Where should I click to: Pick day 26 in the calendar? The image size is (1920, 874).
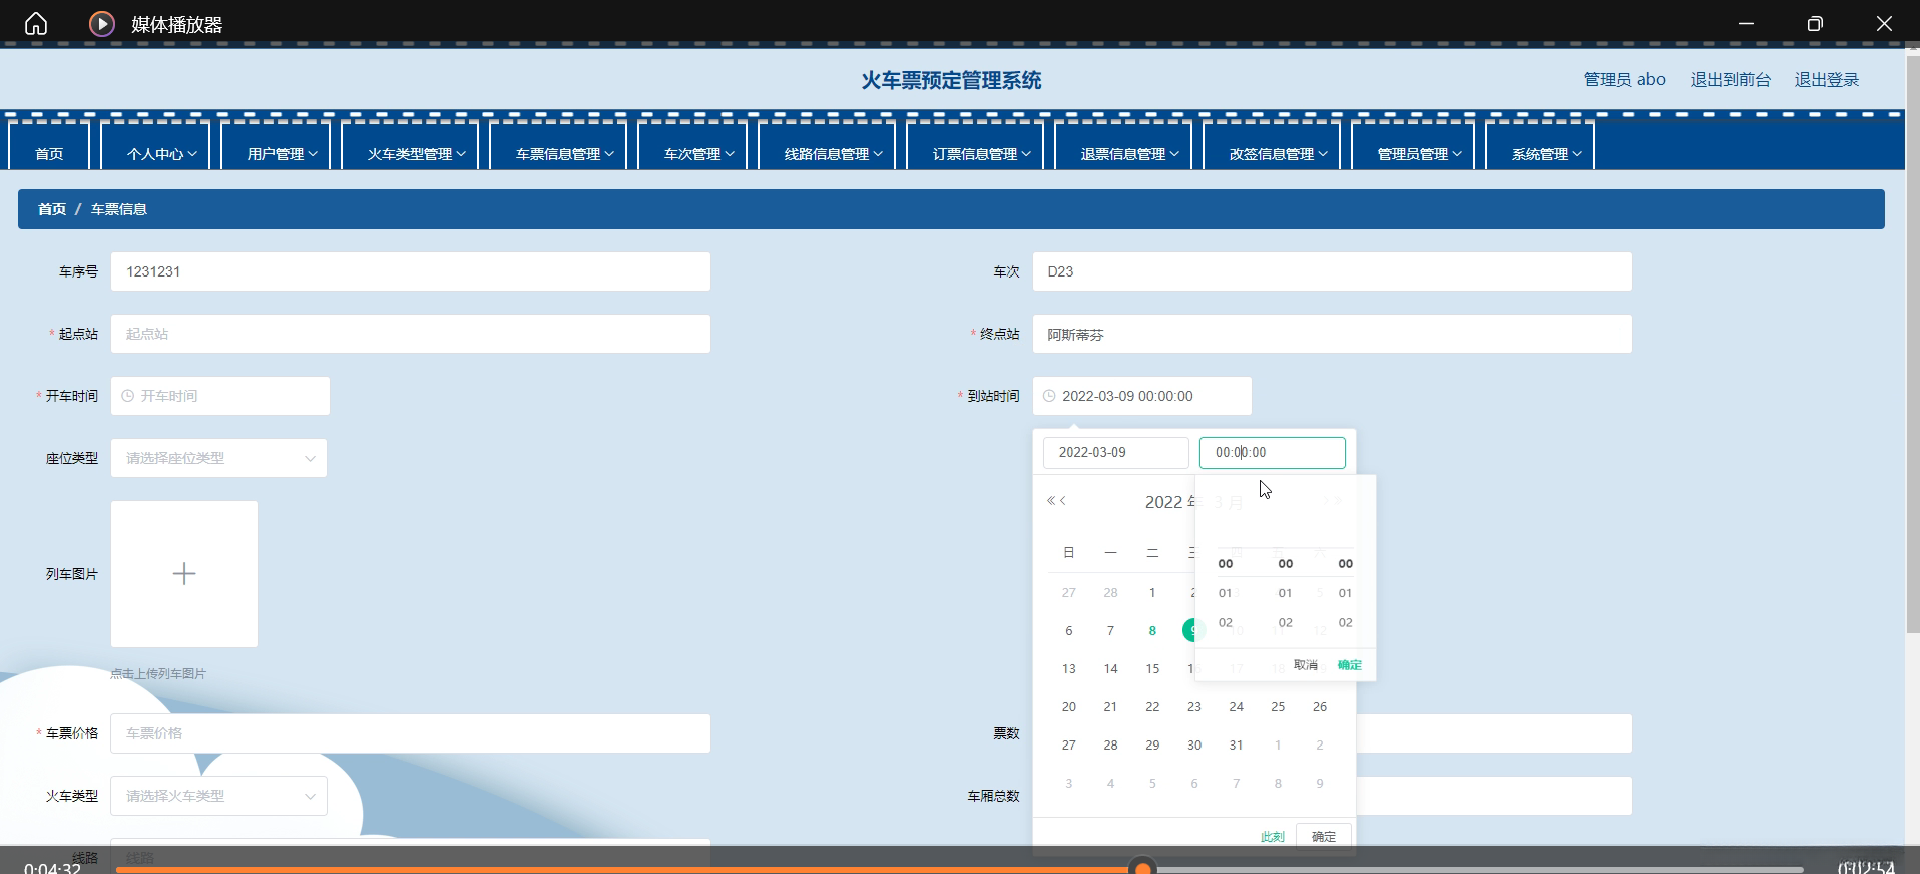coord(1320,706)
